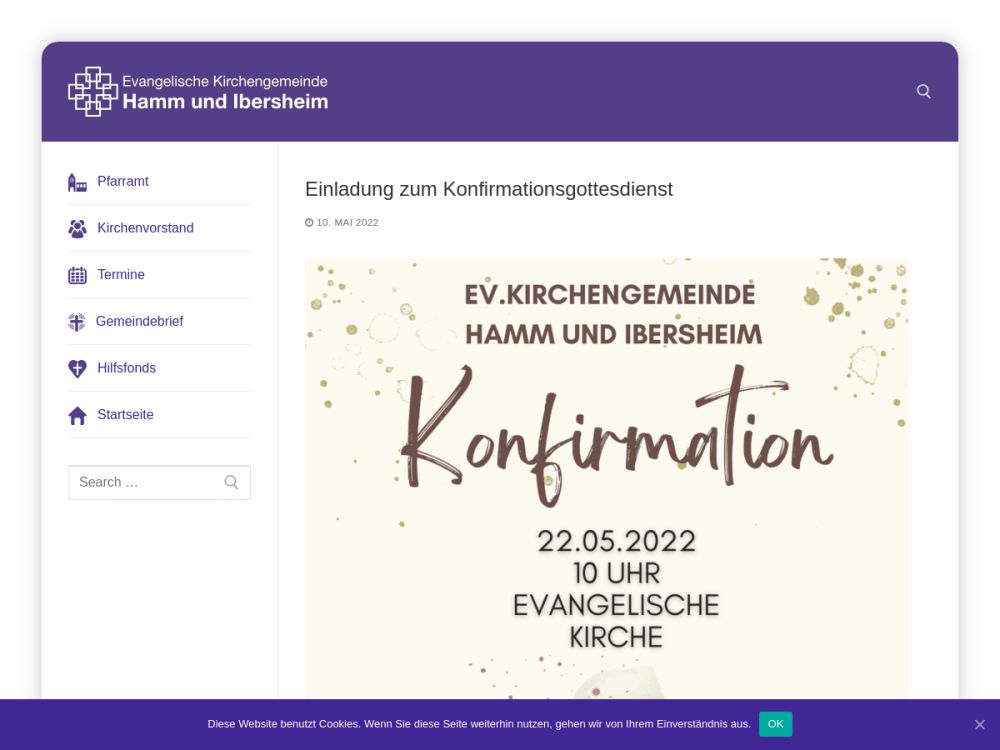The height and width of the screenshot is (750, 1000).
Task: Click the heart icon beside Hilfsfonds
Action: click(77, 368)
